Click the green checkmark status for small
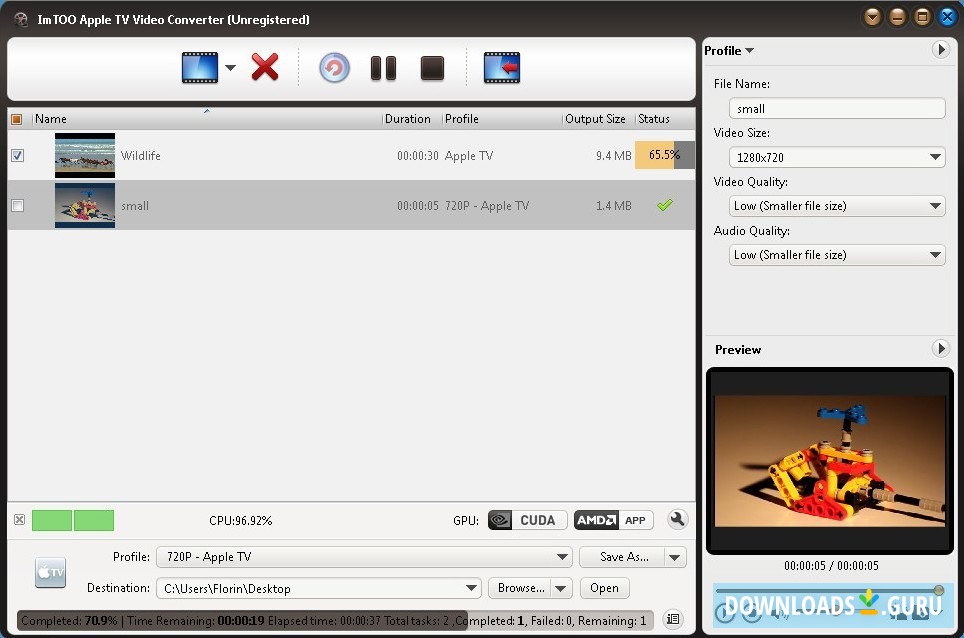Screen dimensions: 964x638 pyautogui.click(x=665, y=205)
